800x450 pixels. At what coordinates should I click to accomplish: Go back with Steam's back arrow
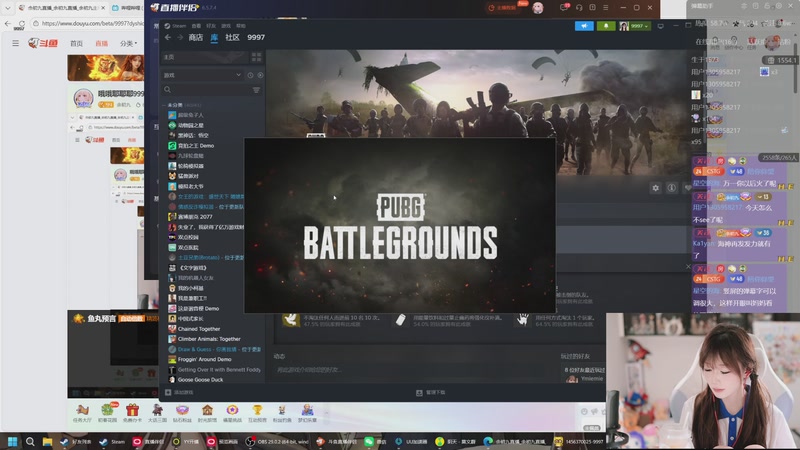click(168, 37)
